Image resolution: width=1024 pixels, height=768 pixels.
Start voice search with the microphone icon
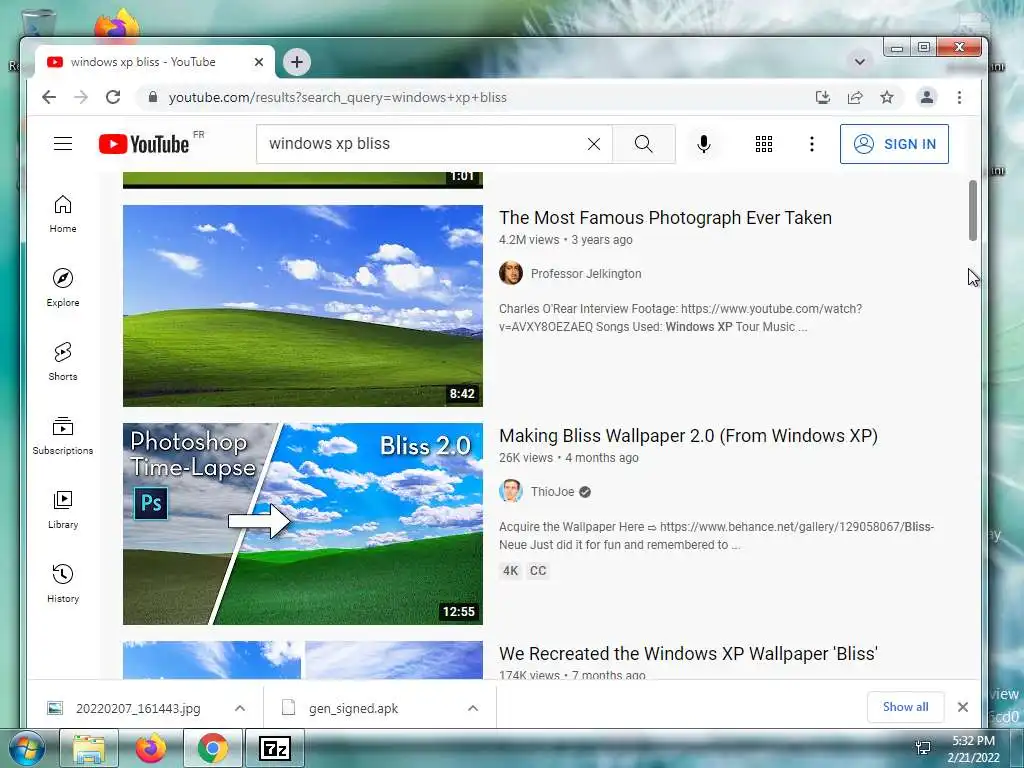point(703,144)
